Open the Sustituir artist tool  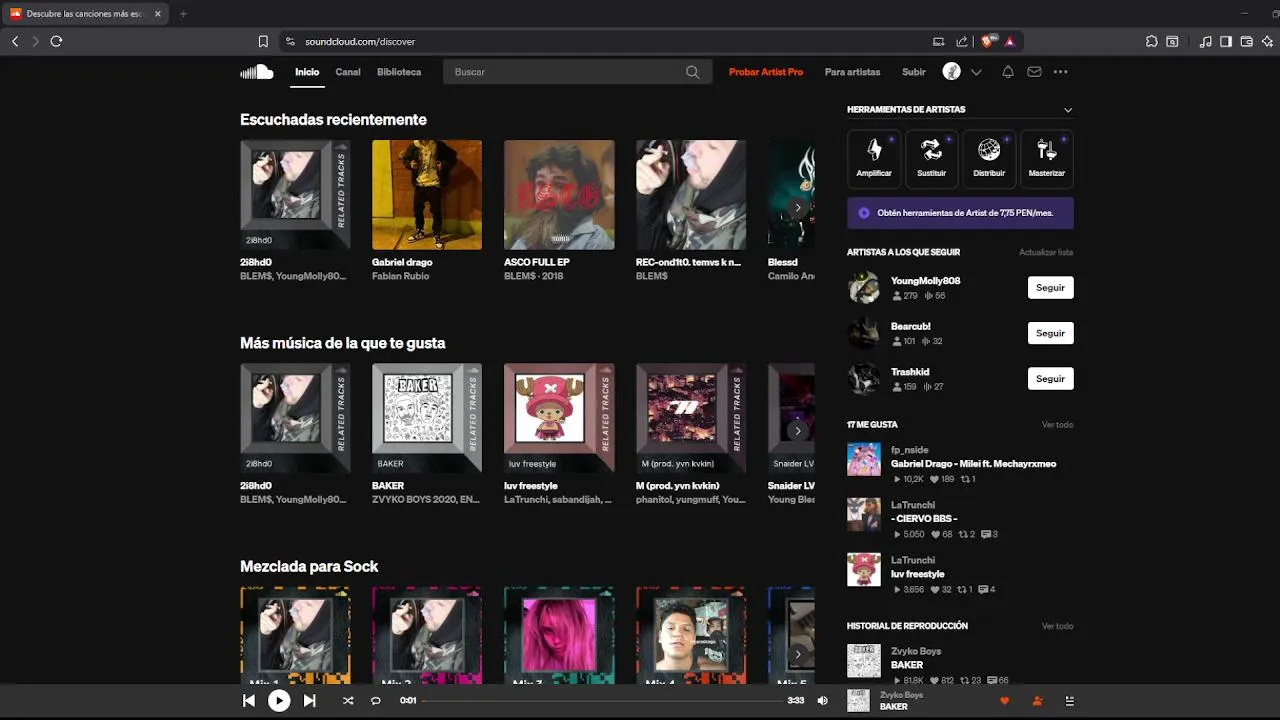point(931,158)
